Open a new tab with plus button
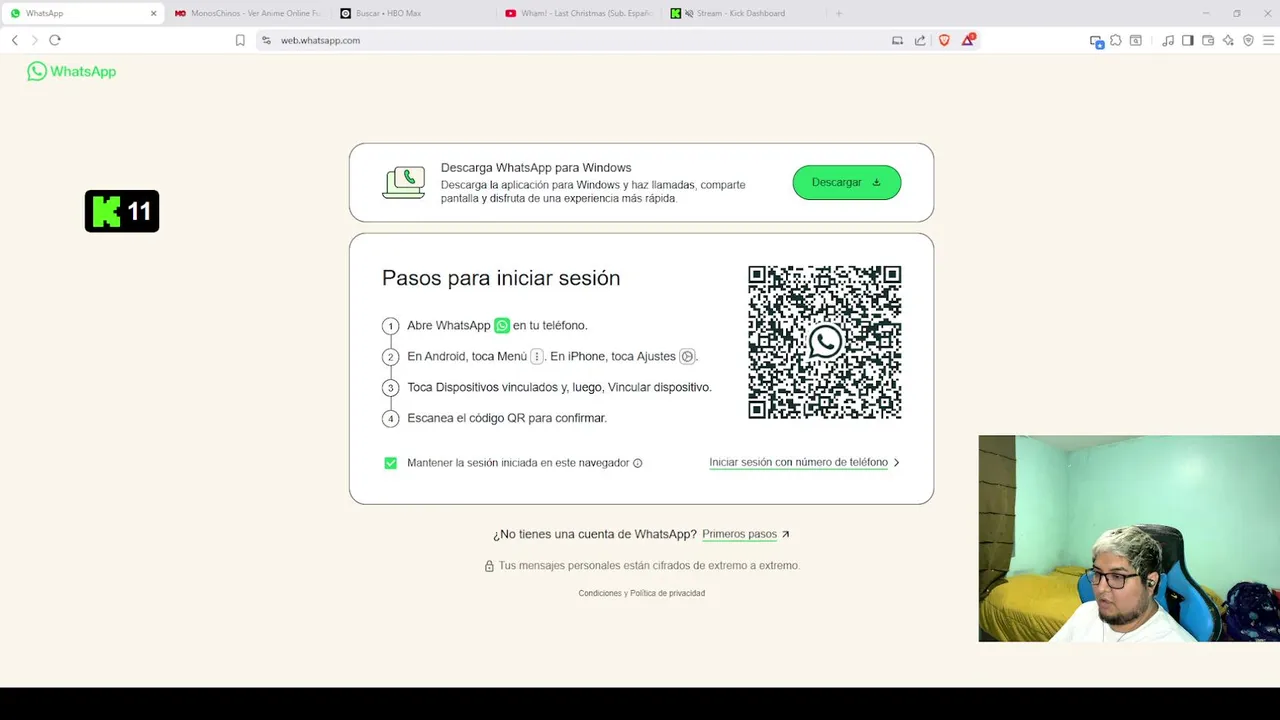This screenshot has height=720, width=1280. [838, 13]
